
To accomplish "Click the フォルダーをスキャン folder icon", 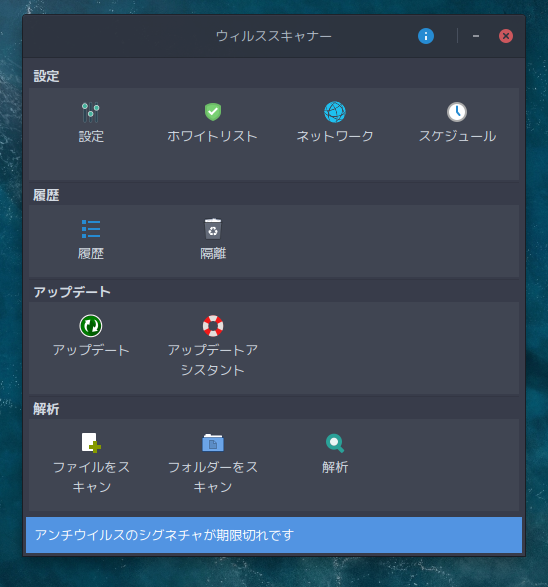I will 213,442.
